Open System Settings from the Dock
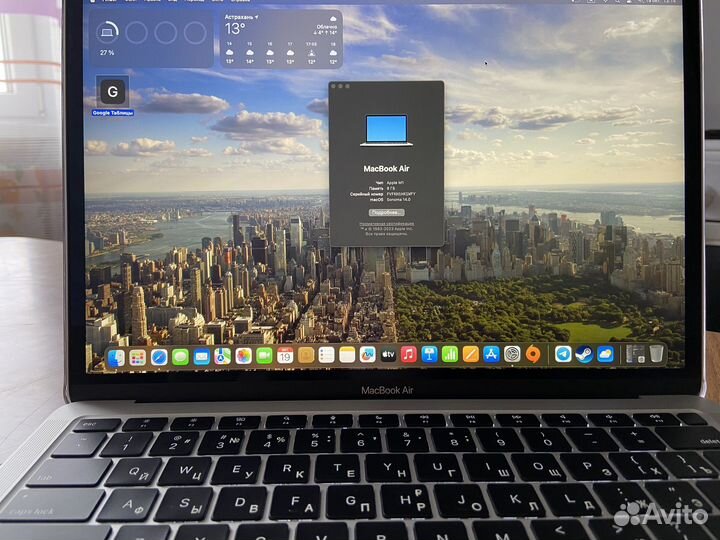The image size is (720, 540). [x=512, y=354]
